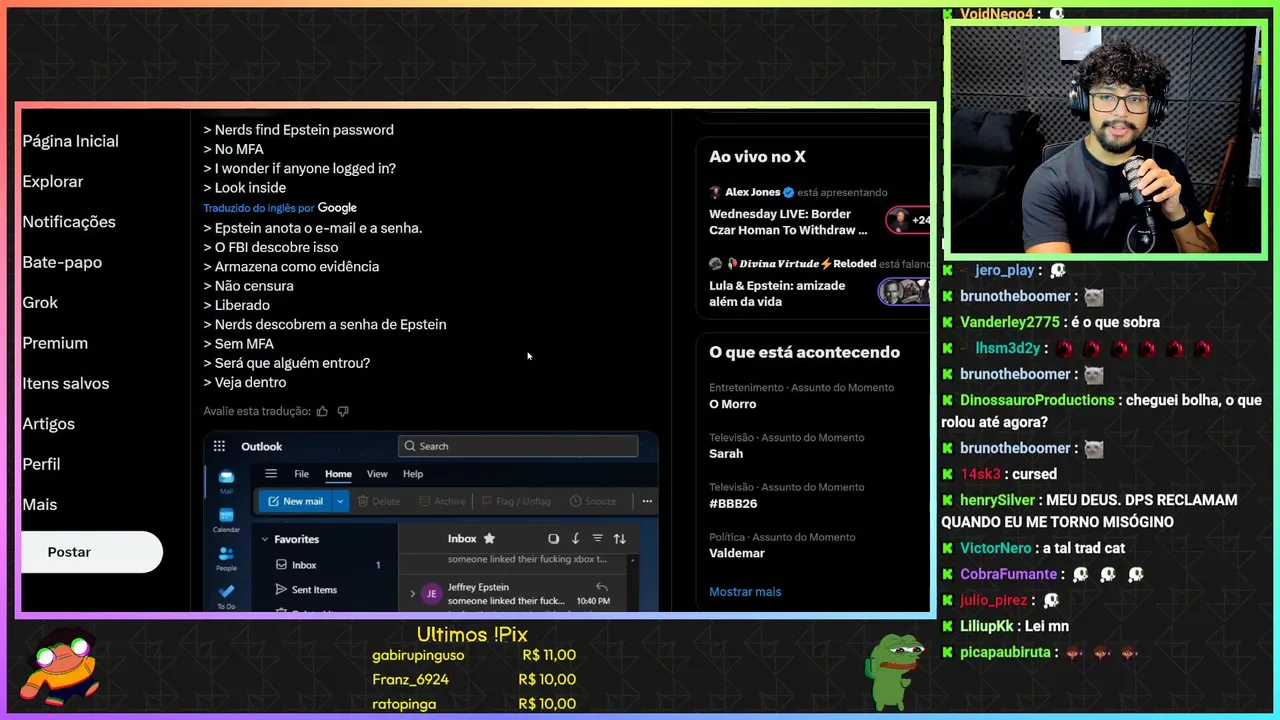Open trending topic Sarah

[726, 454]
